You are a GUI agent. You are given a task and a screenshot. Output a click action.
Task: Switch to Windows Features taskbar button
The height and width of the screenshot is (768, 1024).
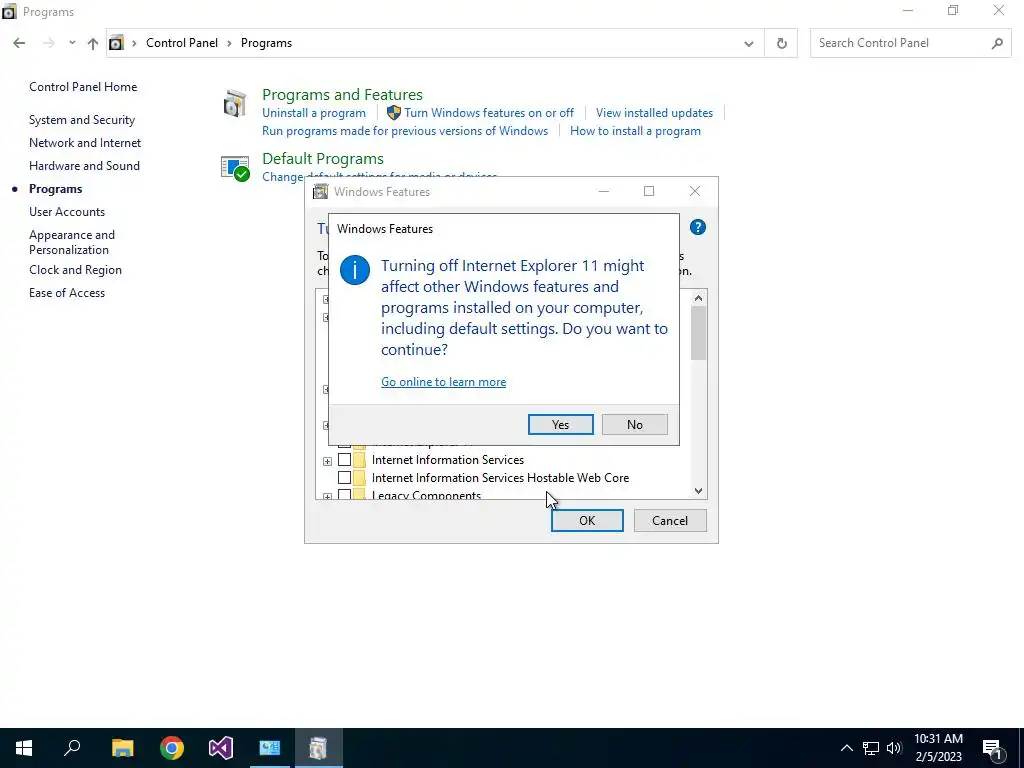pos(318,748)
